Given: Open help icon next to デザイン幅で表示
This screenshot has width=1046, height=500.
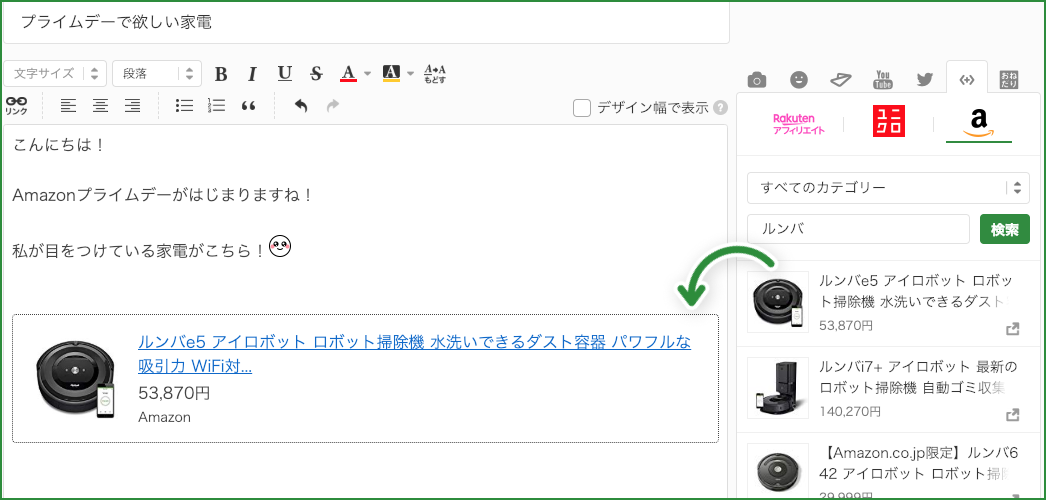Looking at the screenshot, I should [x=720, y=108].
